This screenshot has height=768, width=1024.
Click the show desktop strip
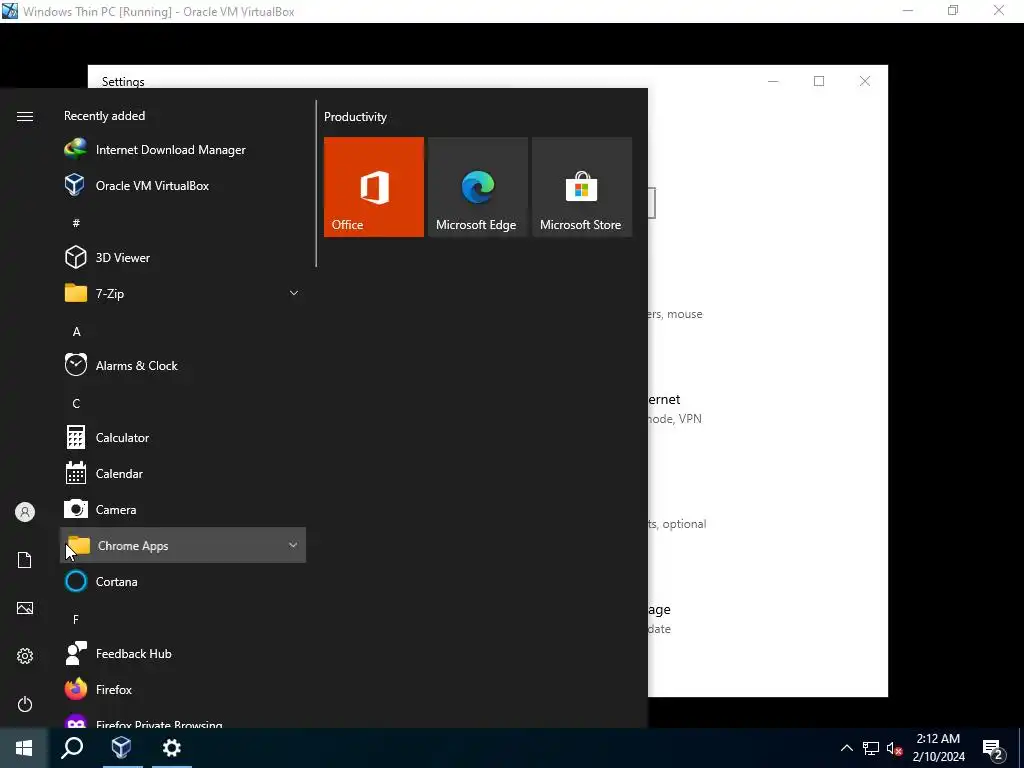coord(1021,748)
